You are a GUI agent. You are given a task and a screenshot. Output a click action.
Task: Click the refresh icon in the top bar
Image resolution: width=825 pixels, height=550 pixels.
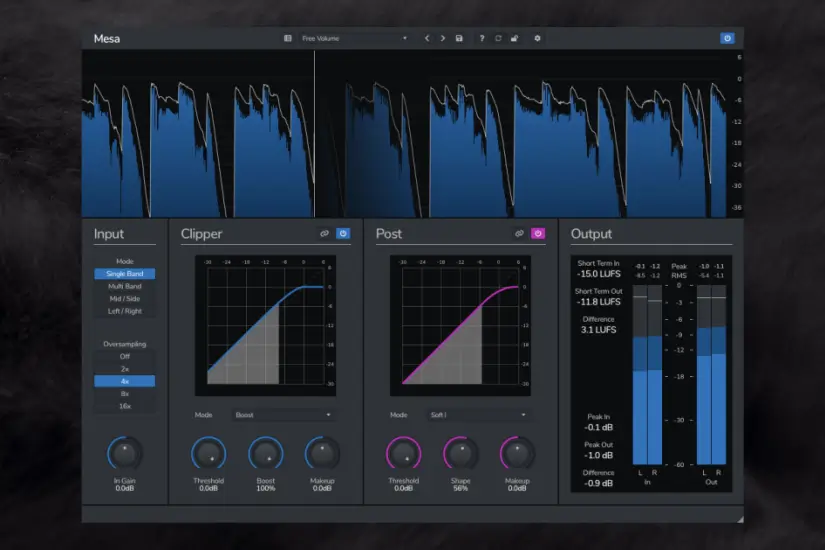[x=498, y=38]
